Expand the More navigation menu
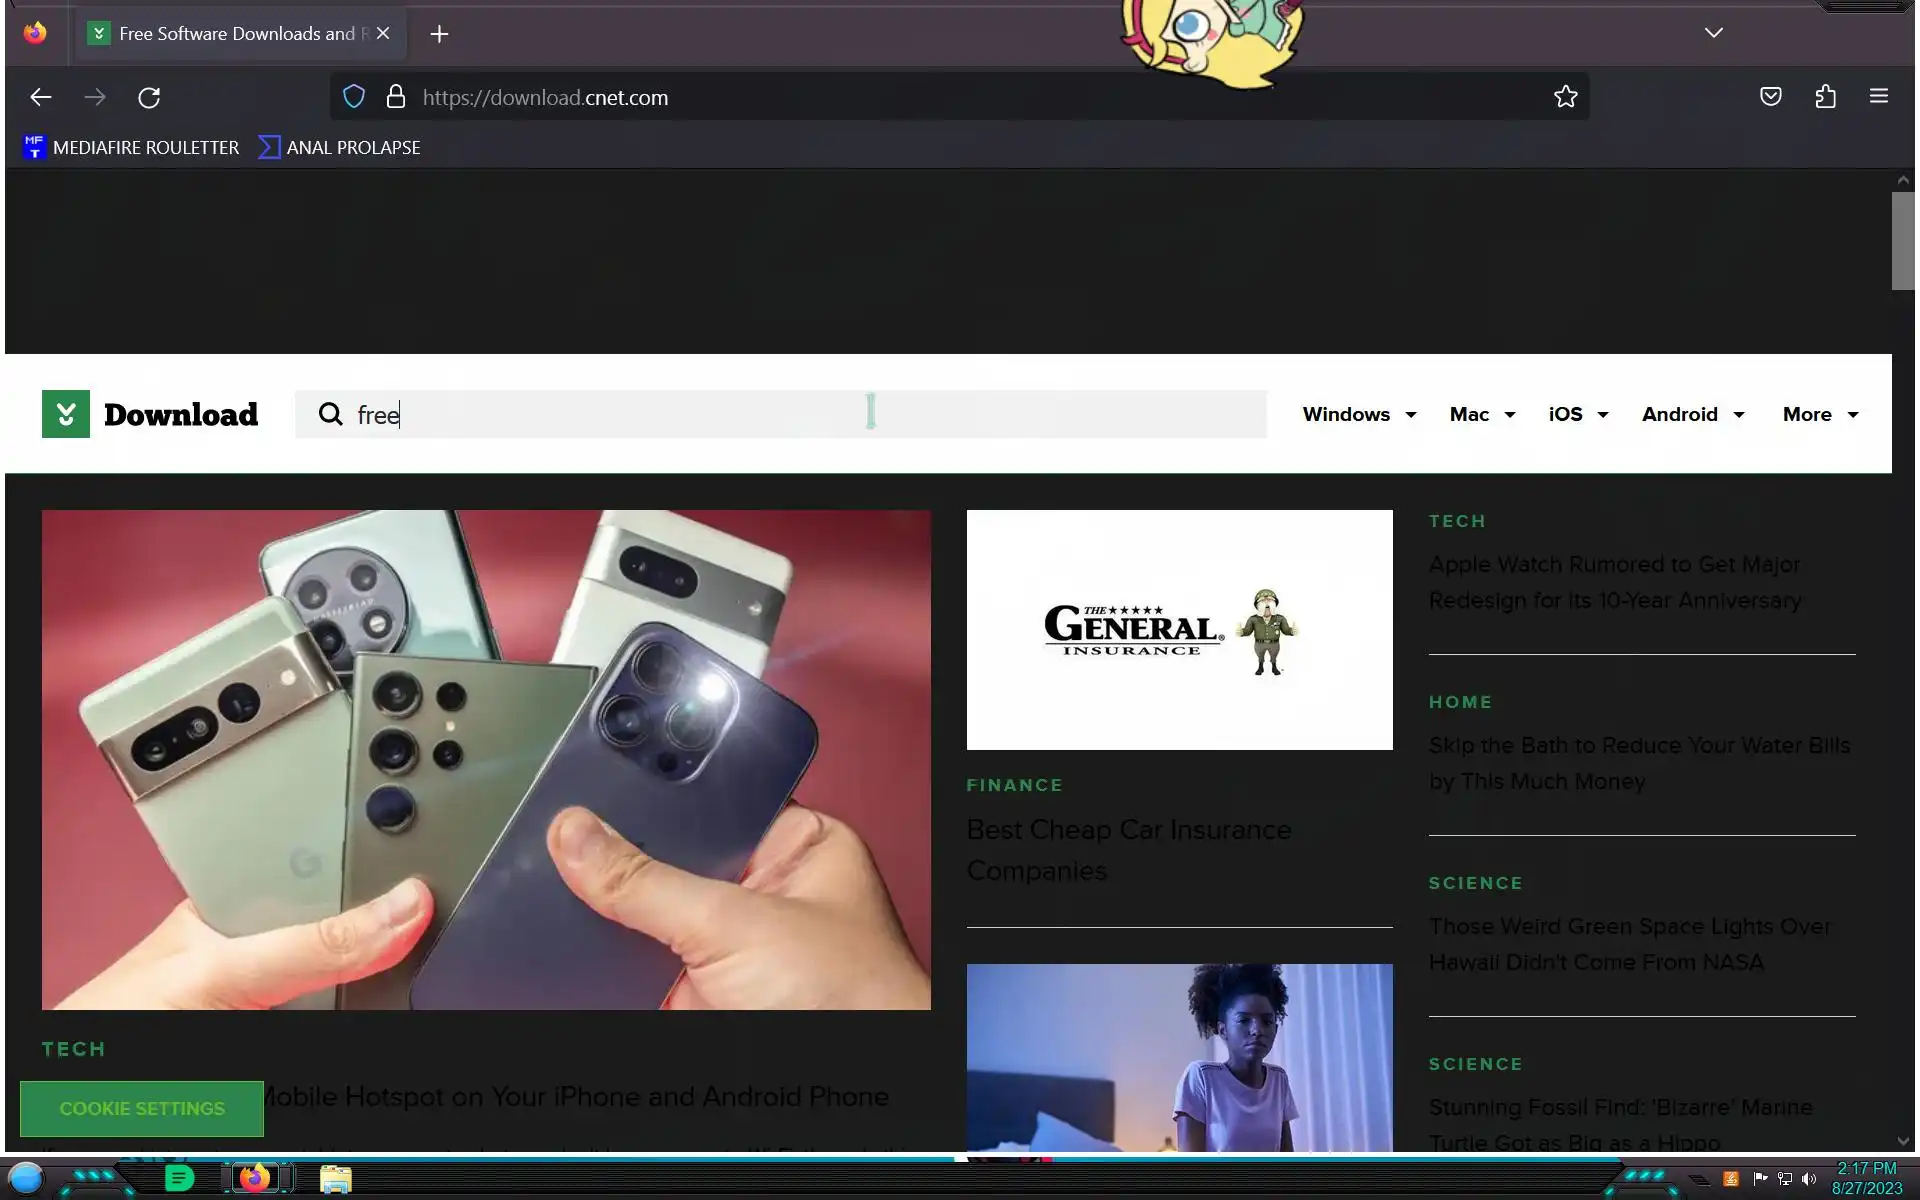The height and width of the screenshot is (1200, 1920). (x=1820, y=414)
